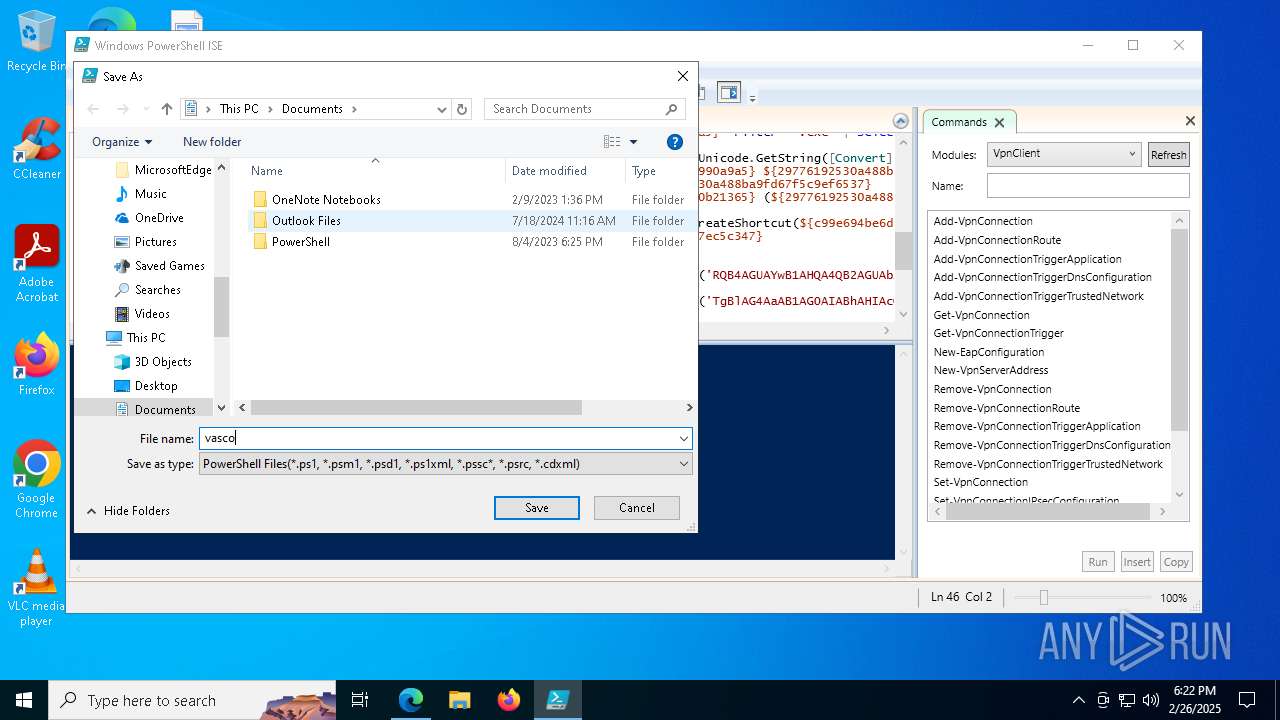Click the command Name filter field
Image resolution: width=1280 pixels, height=720 pixels.
pos(1088,185)
